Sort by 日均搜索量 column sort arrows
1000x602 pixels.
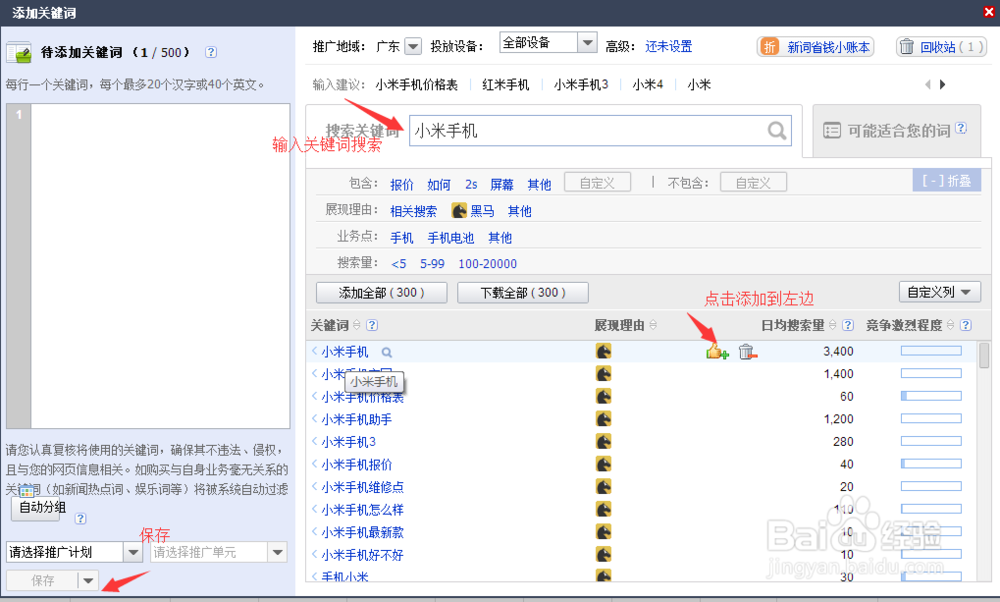click(832, 325)
